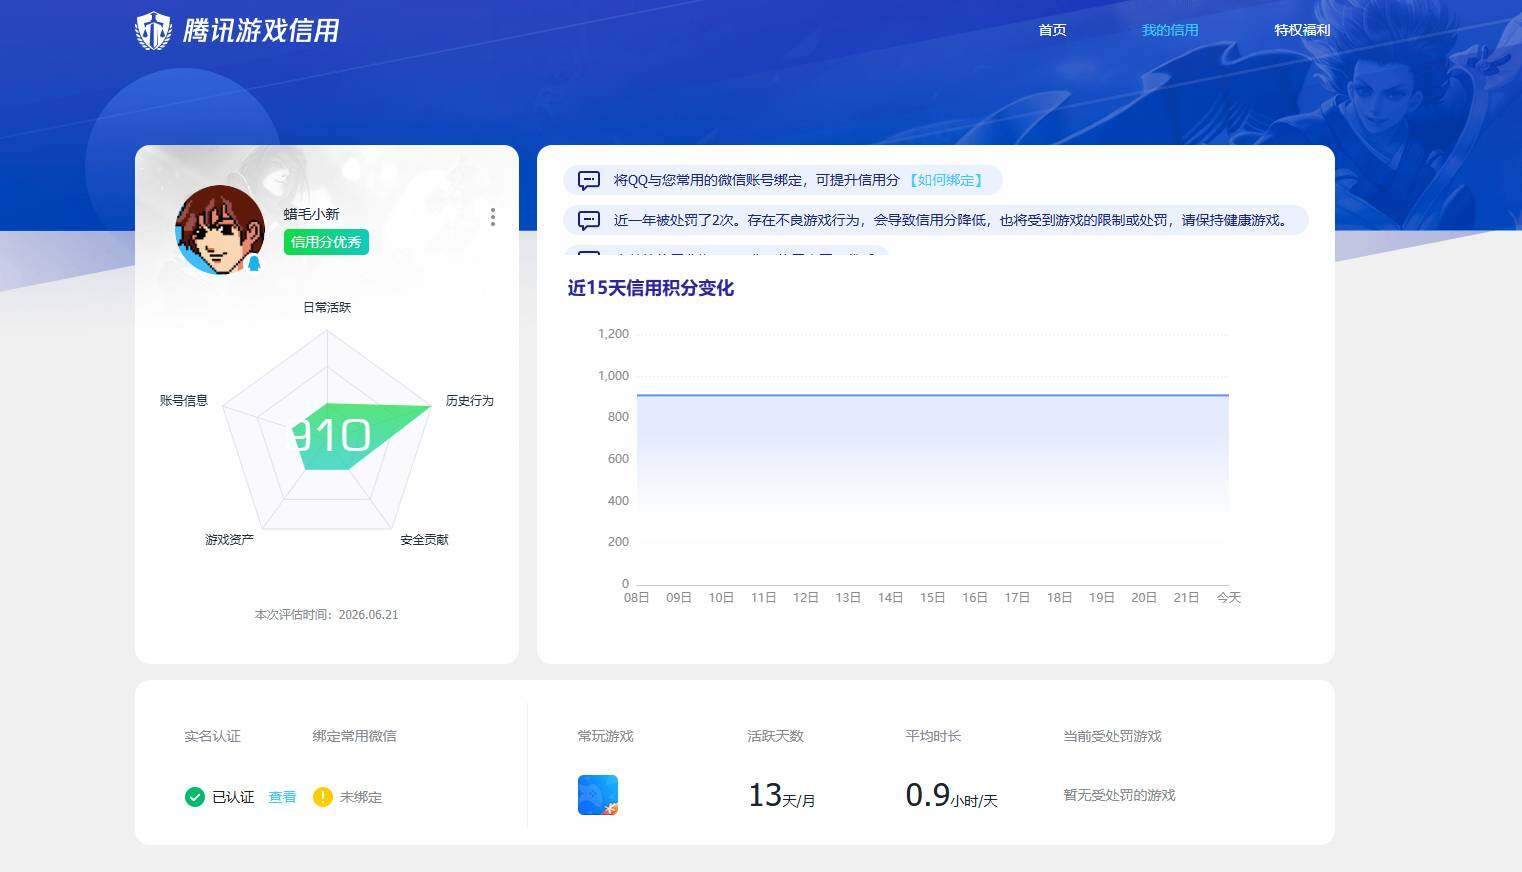Click the 信用分优秀 badge
The image size is (1522, 872).
click(326, 242)
